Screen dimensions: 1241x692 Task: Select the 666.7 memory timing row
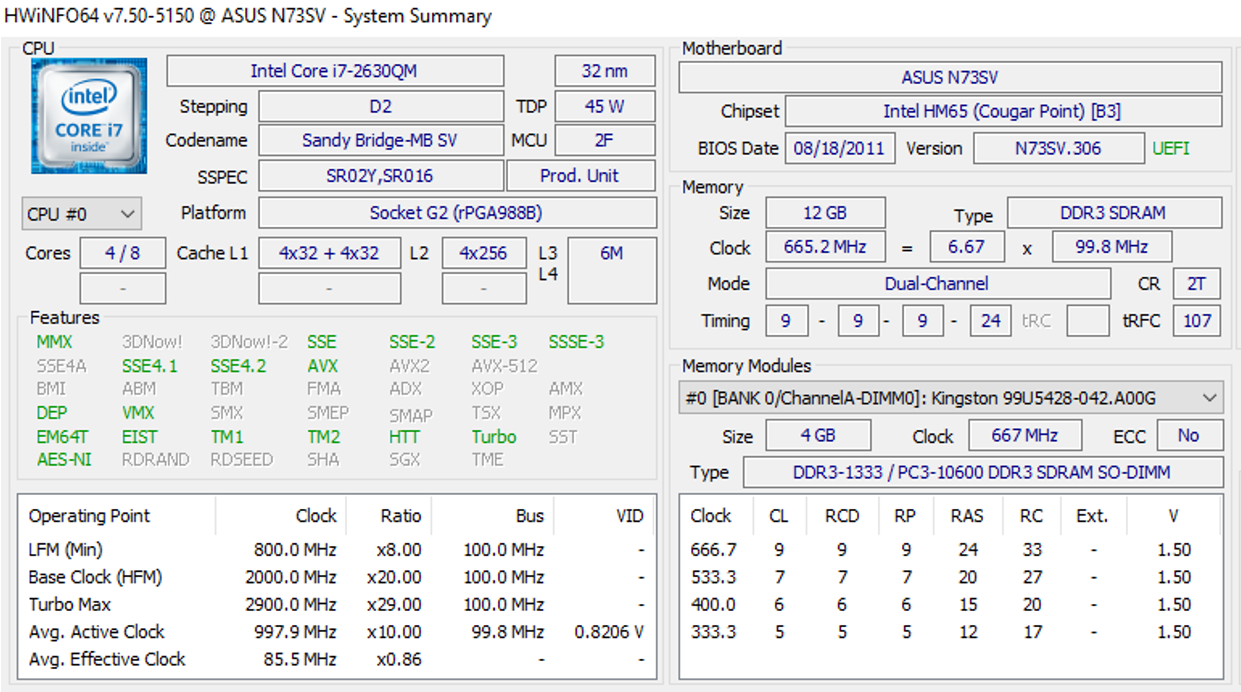pos(950,550)
